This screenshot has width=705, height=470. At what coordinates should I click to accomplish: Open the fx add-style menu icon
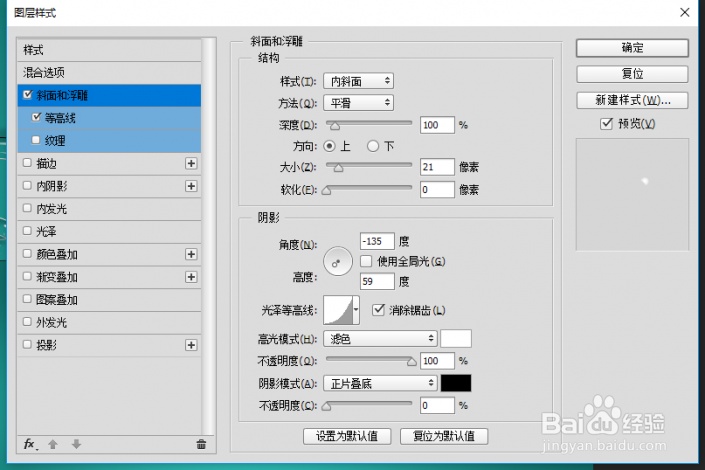click(30, 444)
